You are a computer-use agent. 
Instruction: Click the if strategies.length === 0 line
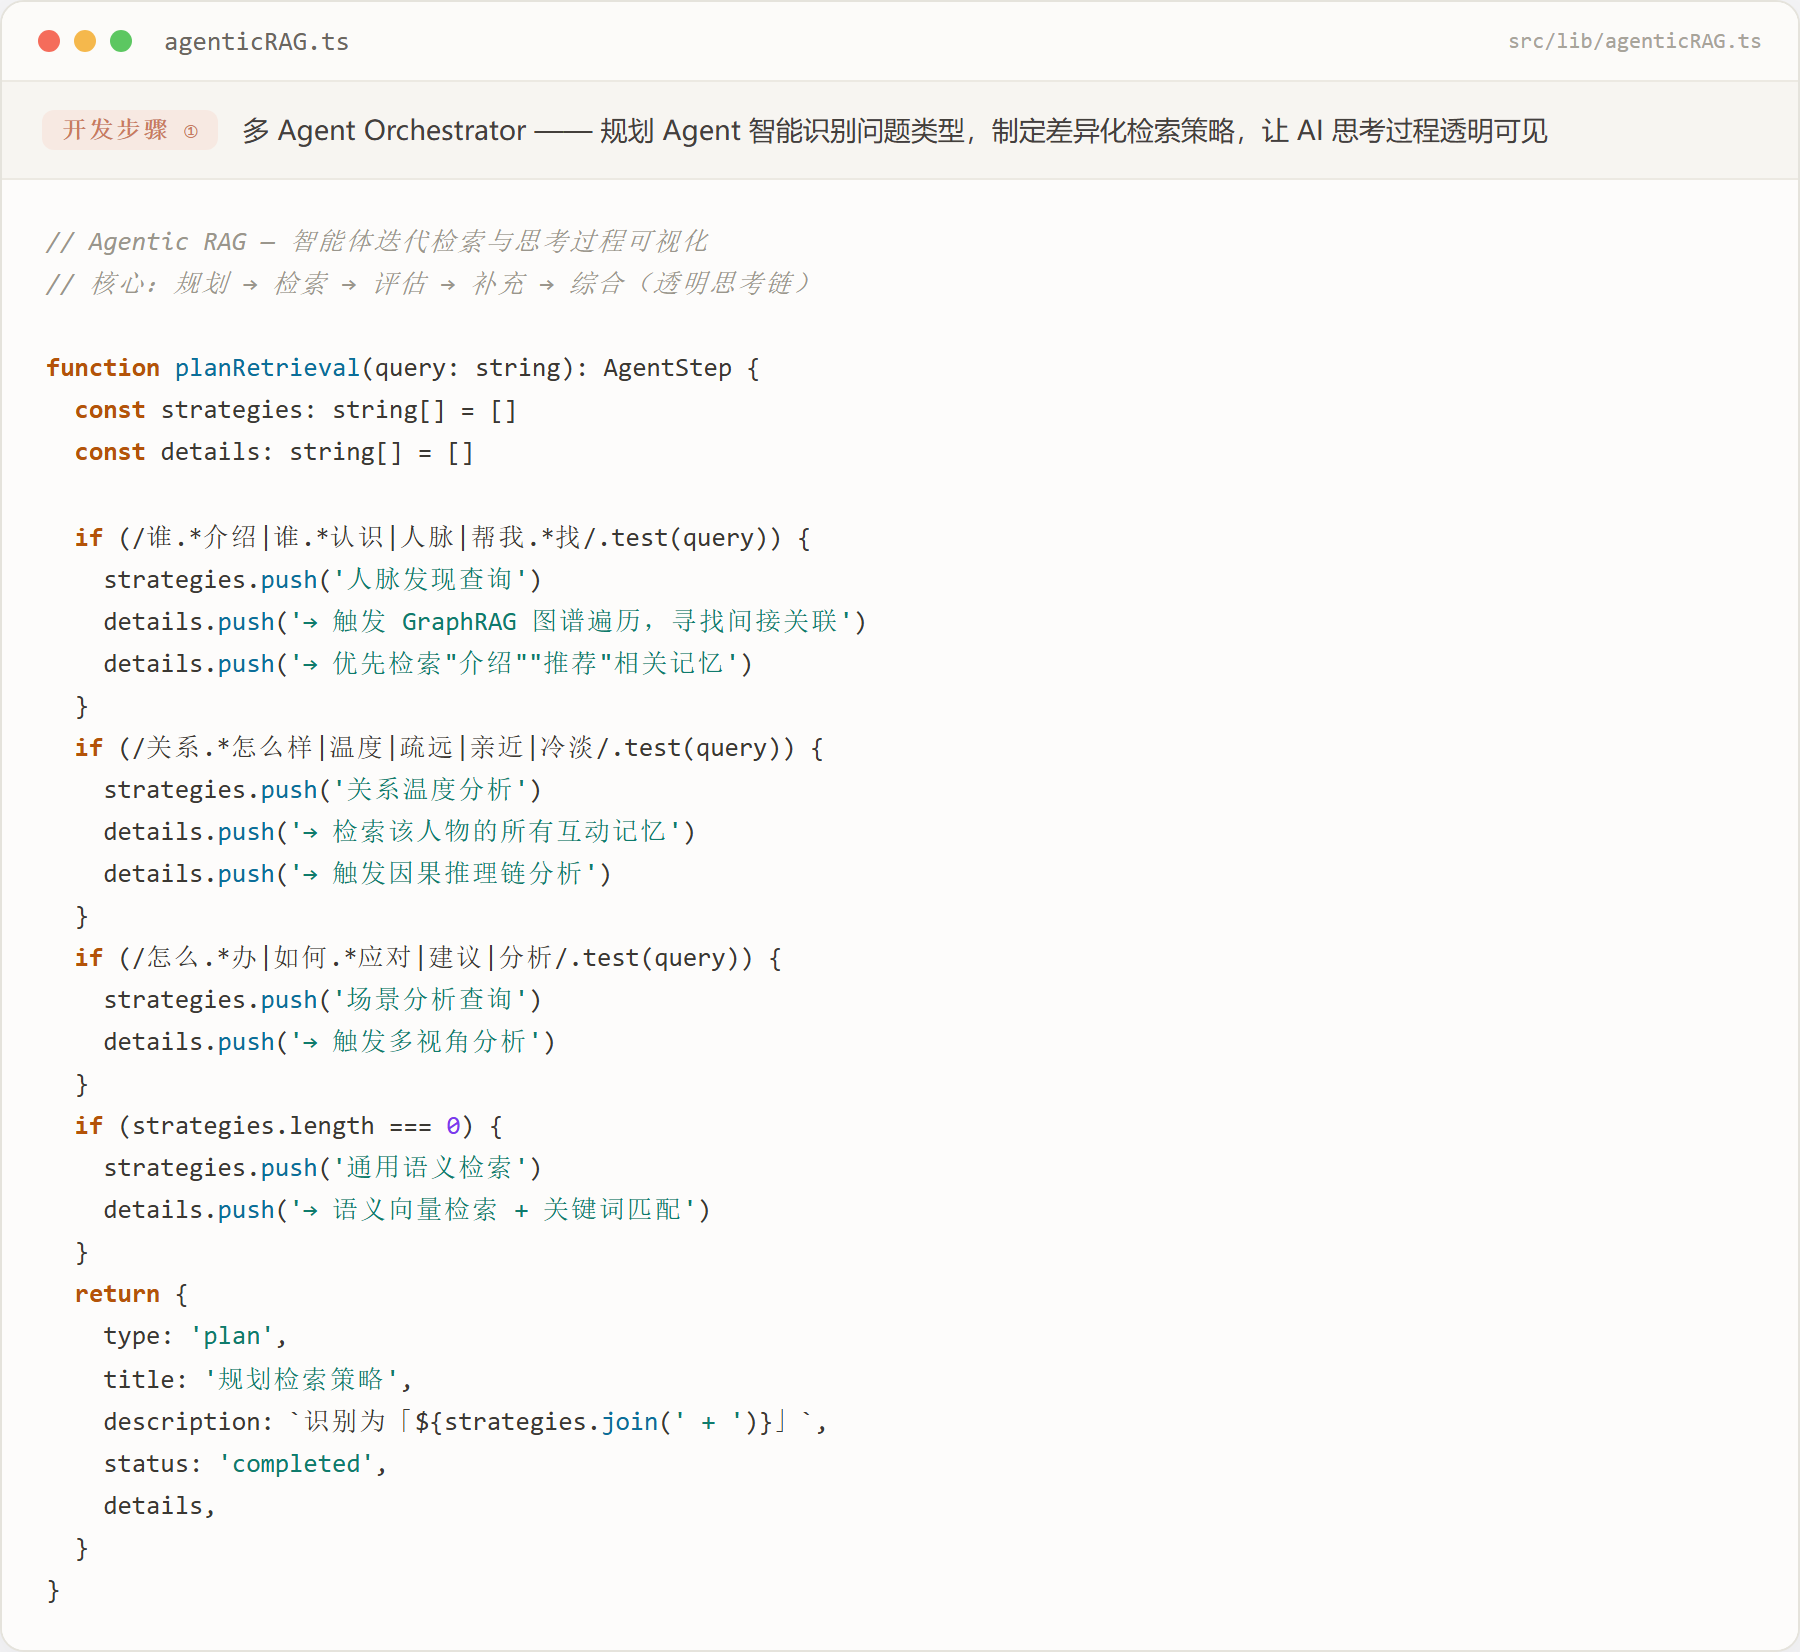tap(289, 1126)
